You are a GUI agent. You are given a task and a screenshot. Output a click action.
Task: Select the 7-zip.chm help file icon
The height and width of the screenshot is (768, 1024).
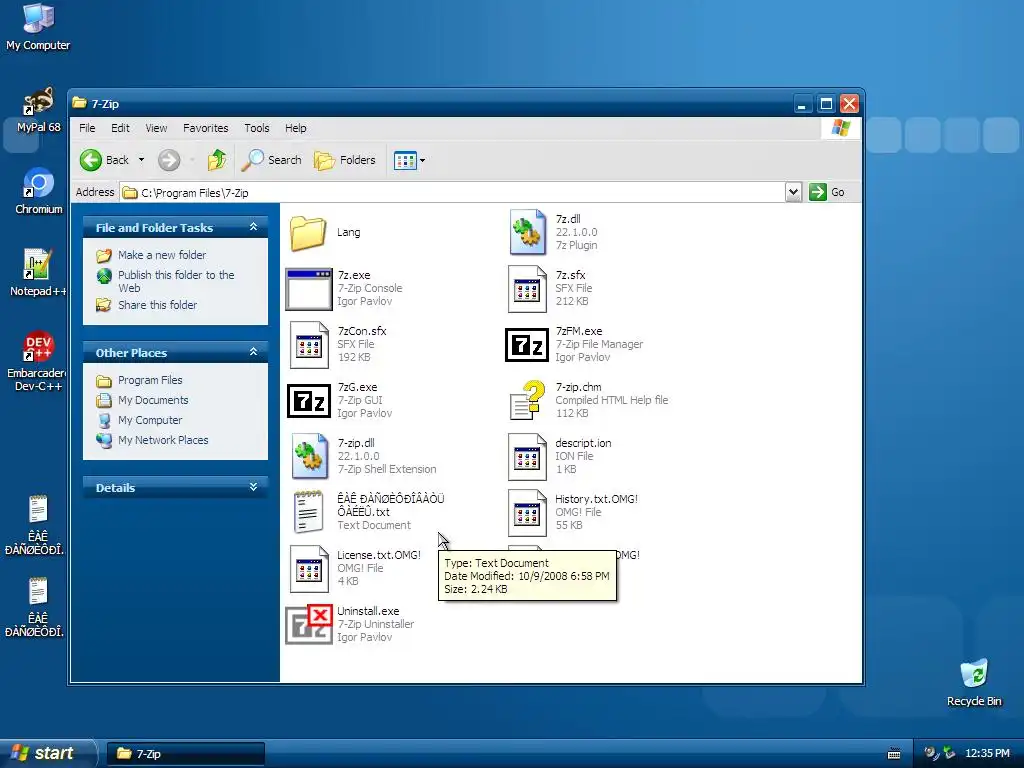[528, 400]
